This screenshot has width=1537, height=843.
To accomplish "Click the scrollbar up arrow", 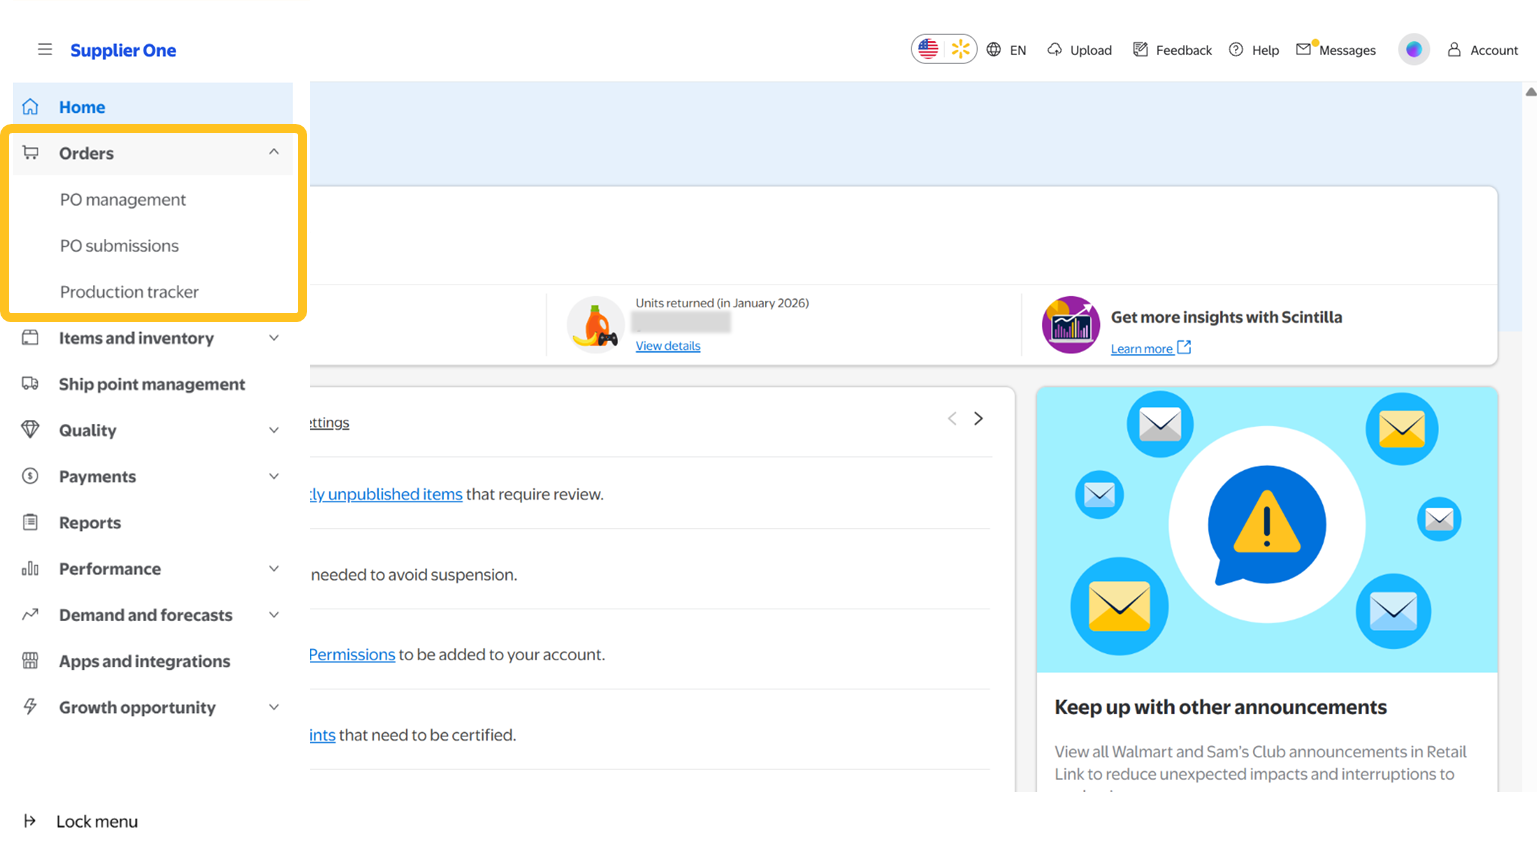I will tap(1530, 92).
